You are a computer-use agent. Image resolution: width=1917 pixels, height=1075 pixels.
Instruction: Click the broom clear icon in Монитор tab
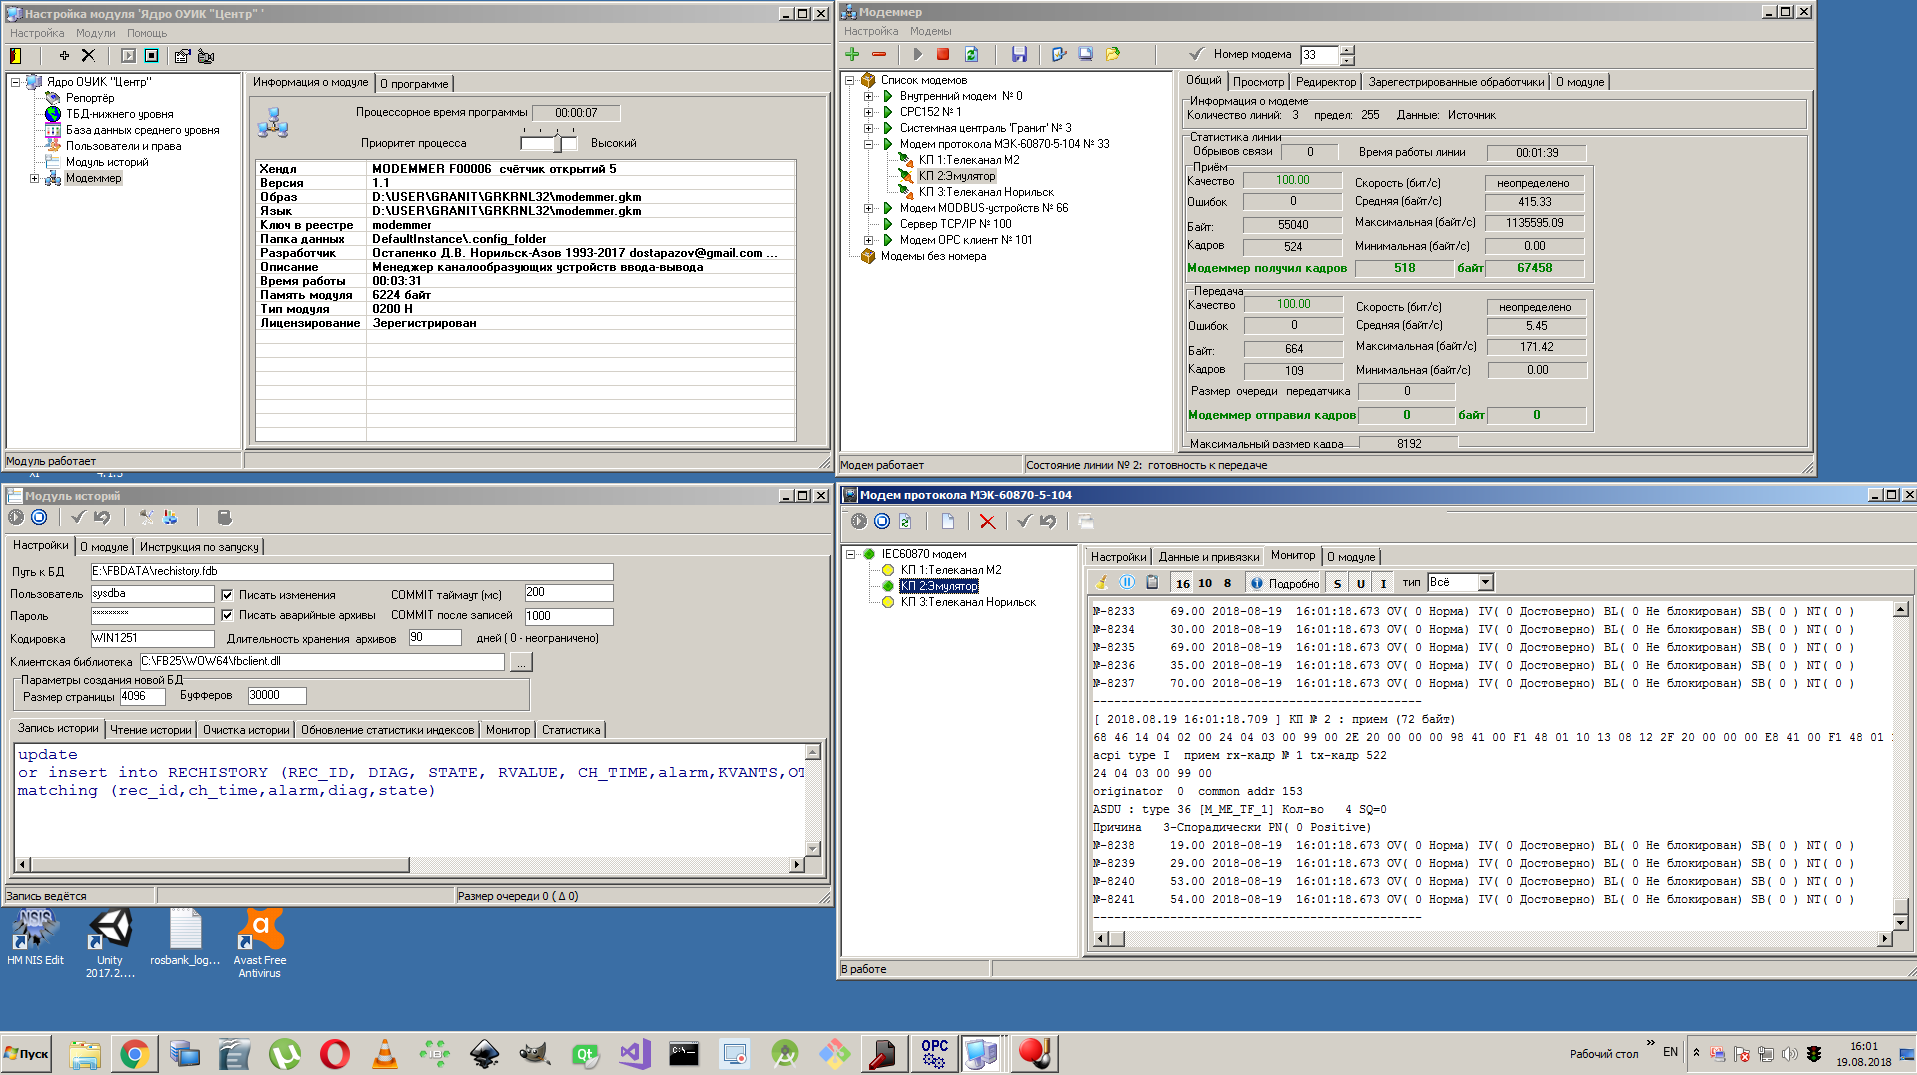pos(1101,582)
